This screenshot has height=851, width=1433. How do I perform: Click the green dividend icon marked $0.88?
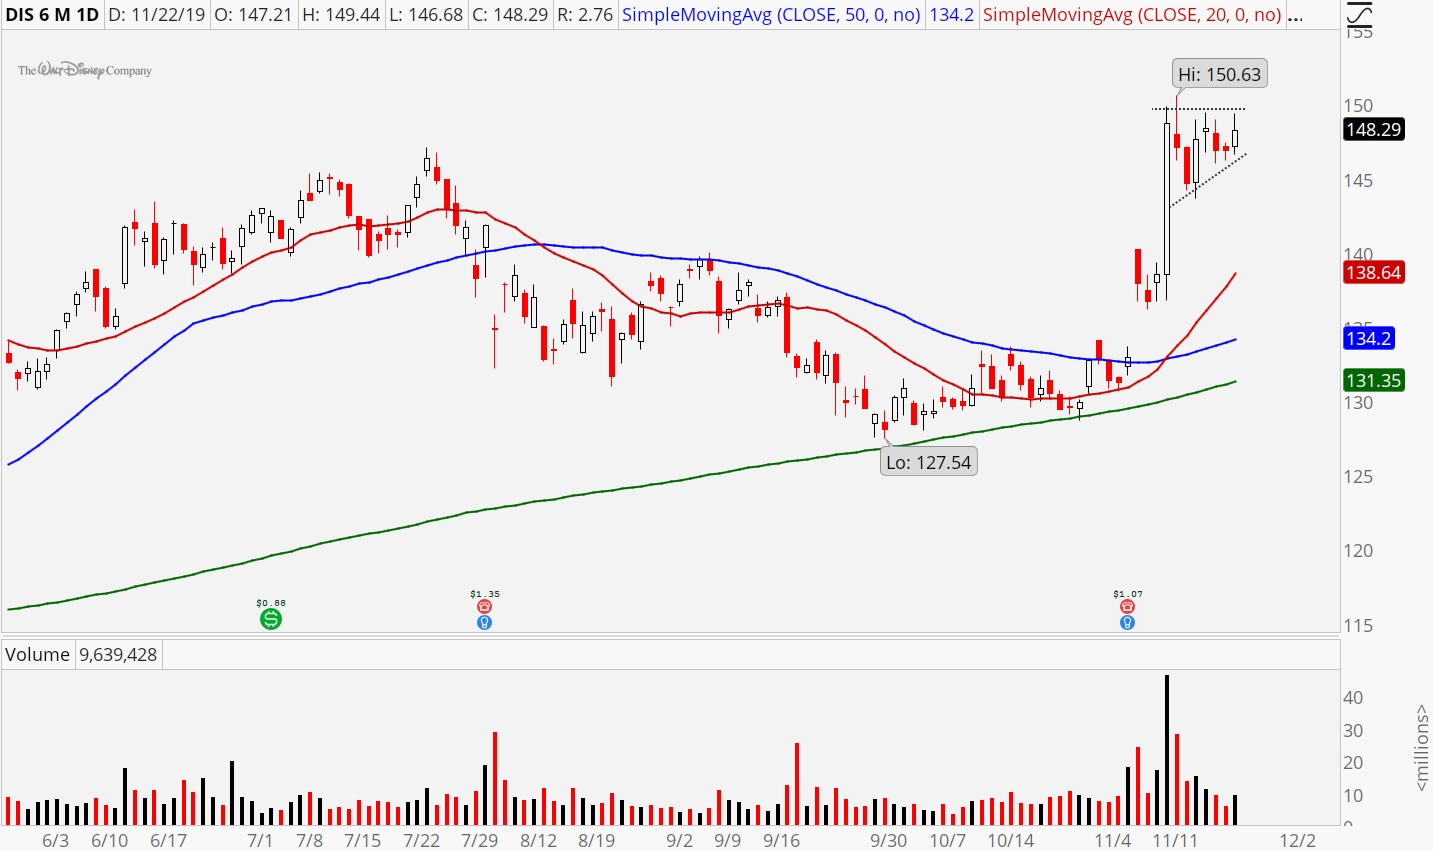click(270, 619)
